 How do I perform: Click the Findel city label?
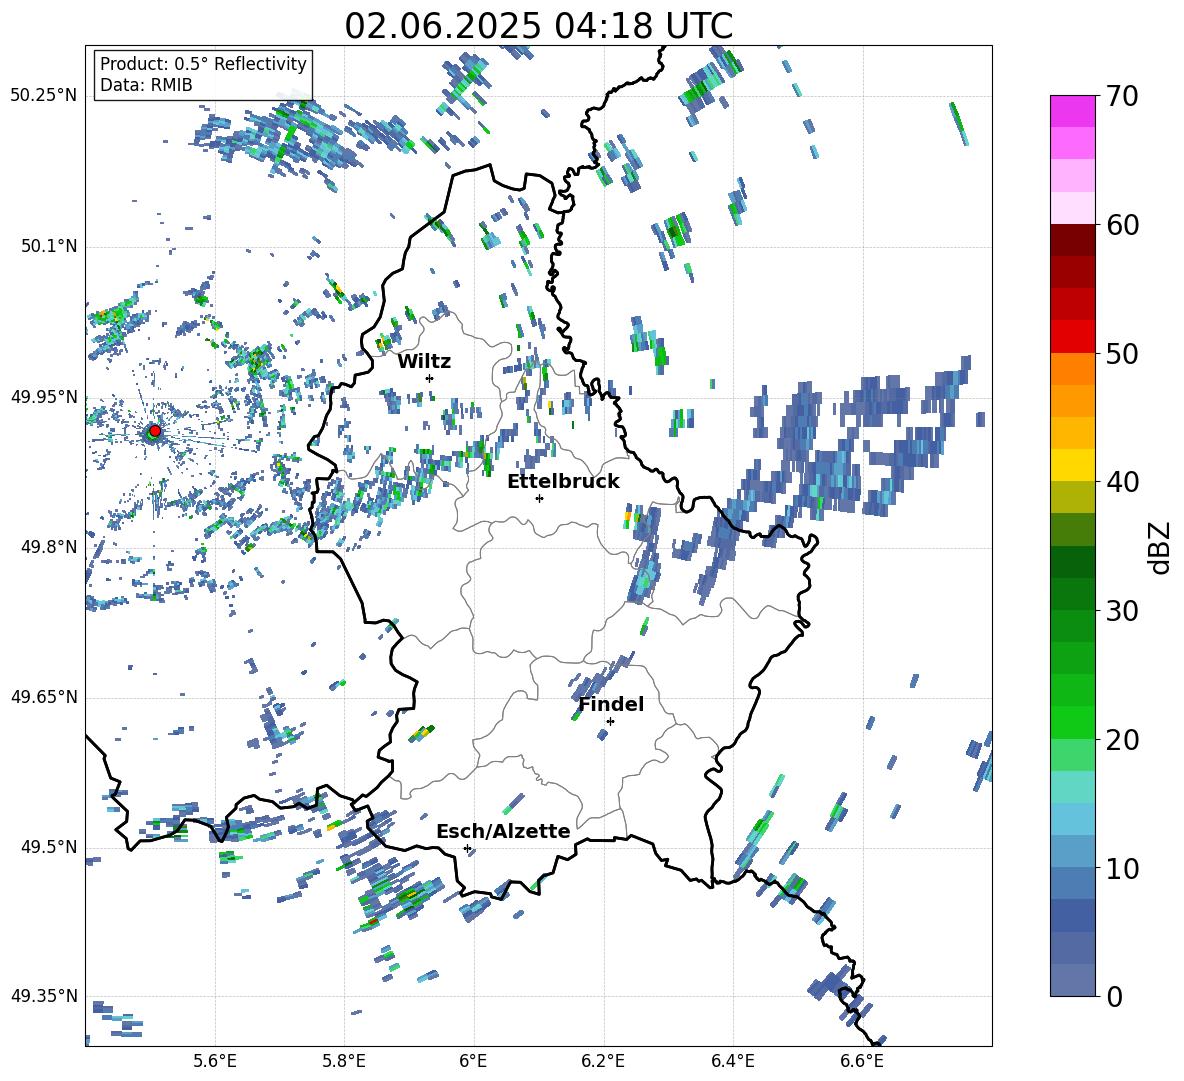tap(611, 704)
